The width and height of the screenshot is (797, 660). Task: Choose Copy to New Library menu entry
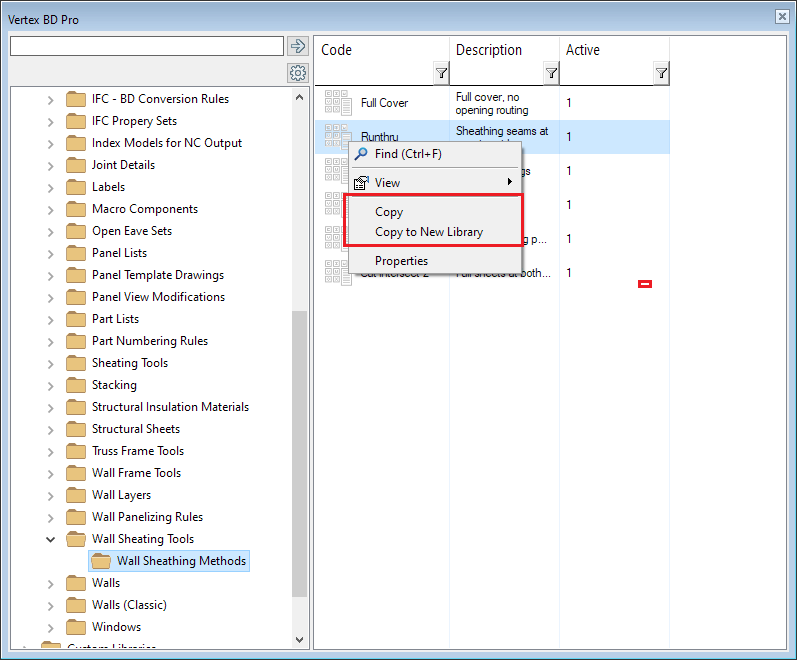[x=428, y=232]
